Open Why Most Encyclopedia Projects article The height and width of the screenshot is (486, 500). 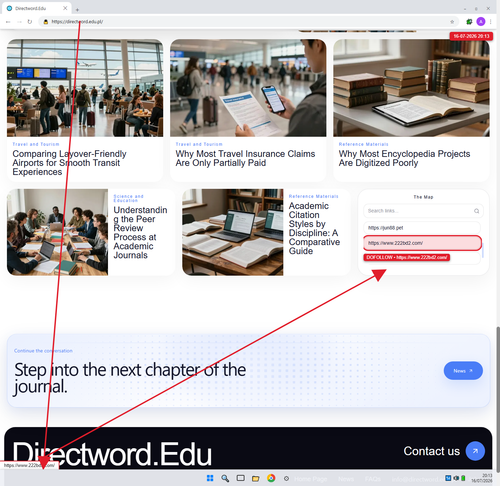(x=404, y=158)
